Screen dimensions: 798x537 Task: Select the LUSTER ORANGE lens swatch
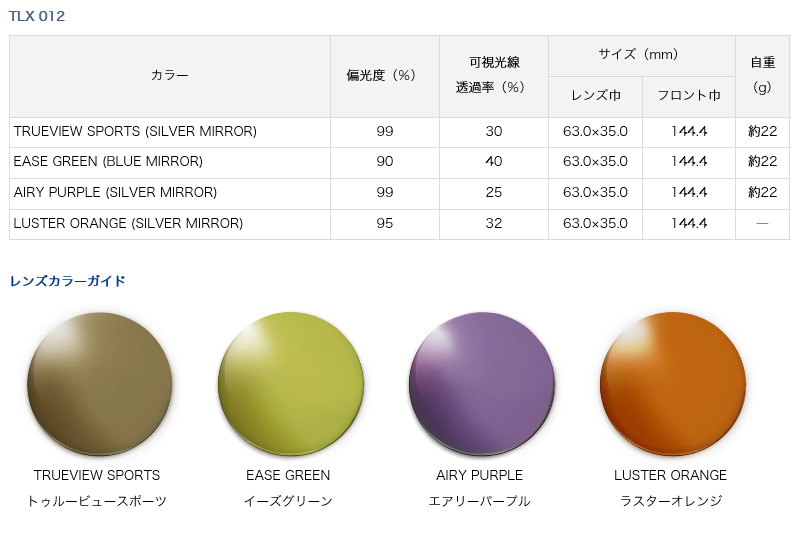[673, 384]
